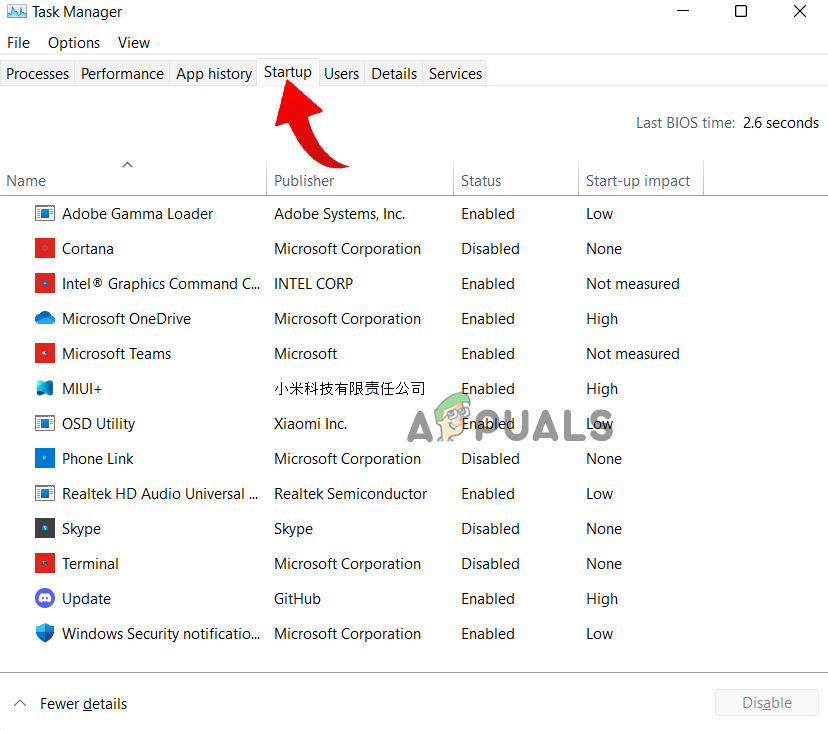Click the Adobe Systems, Inc. publisher cell

pos(340,214)
